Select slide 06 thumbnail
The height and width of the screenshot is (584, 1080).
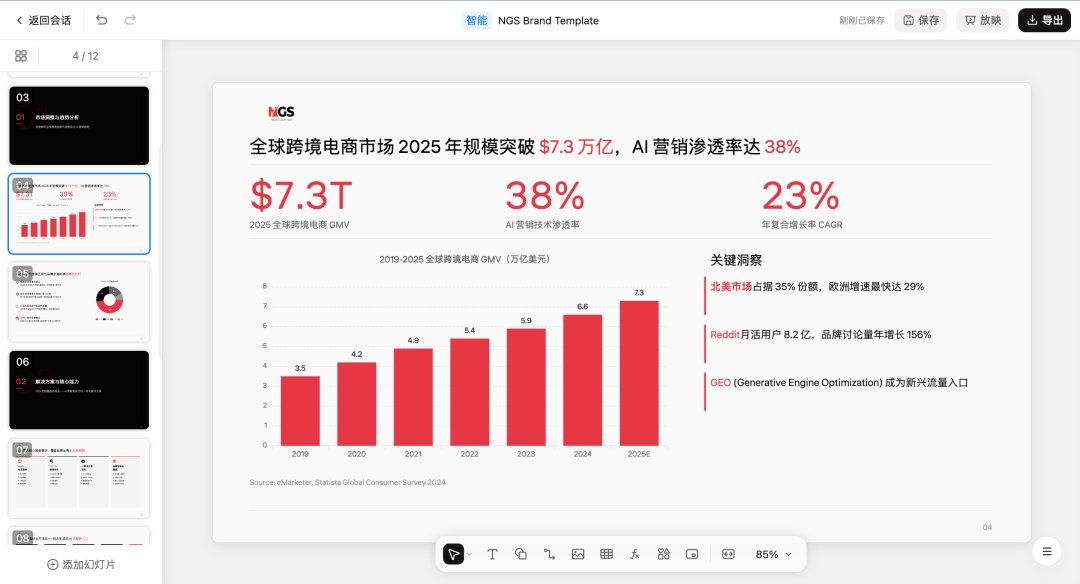point(79,390)
